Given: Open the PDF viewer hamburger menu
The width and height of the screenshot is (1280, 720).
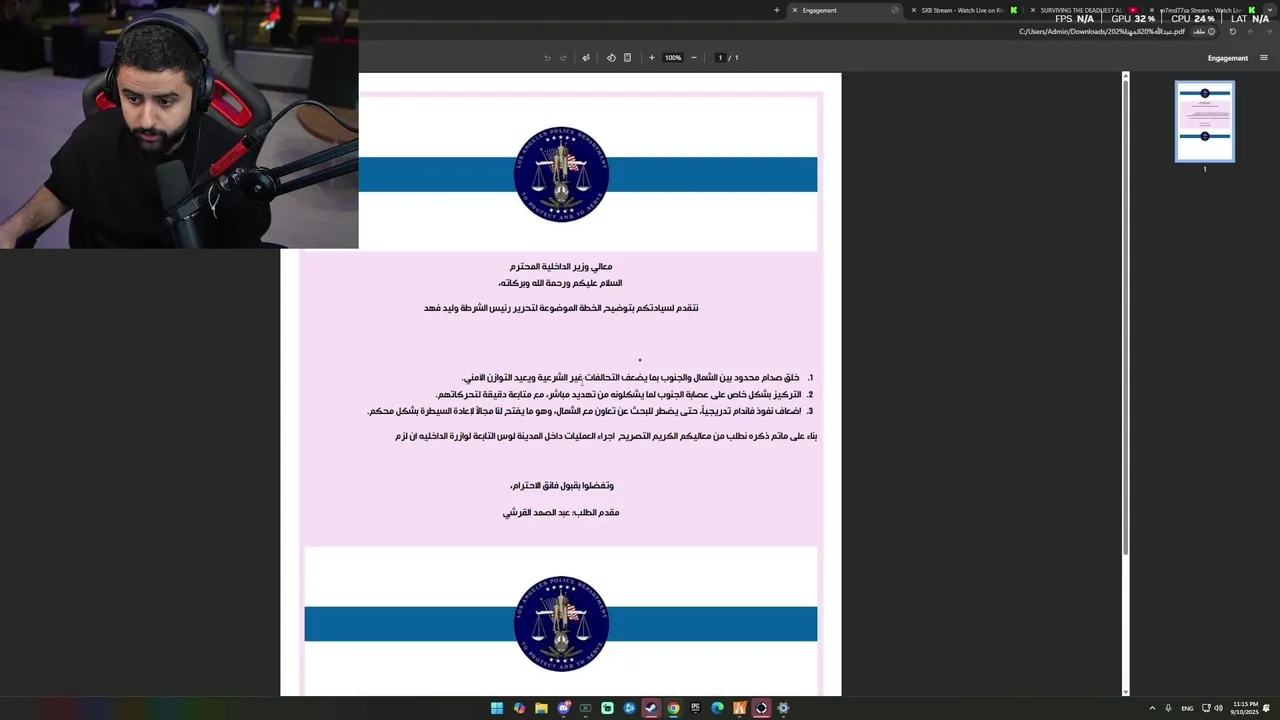Looking at the screenshot, I should pyautogui.click(x=1265, y=58).
